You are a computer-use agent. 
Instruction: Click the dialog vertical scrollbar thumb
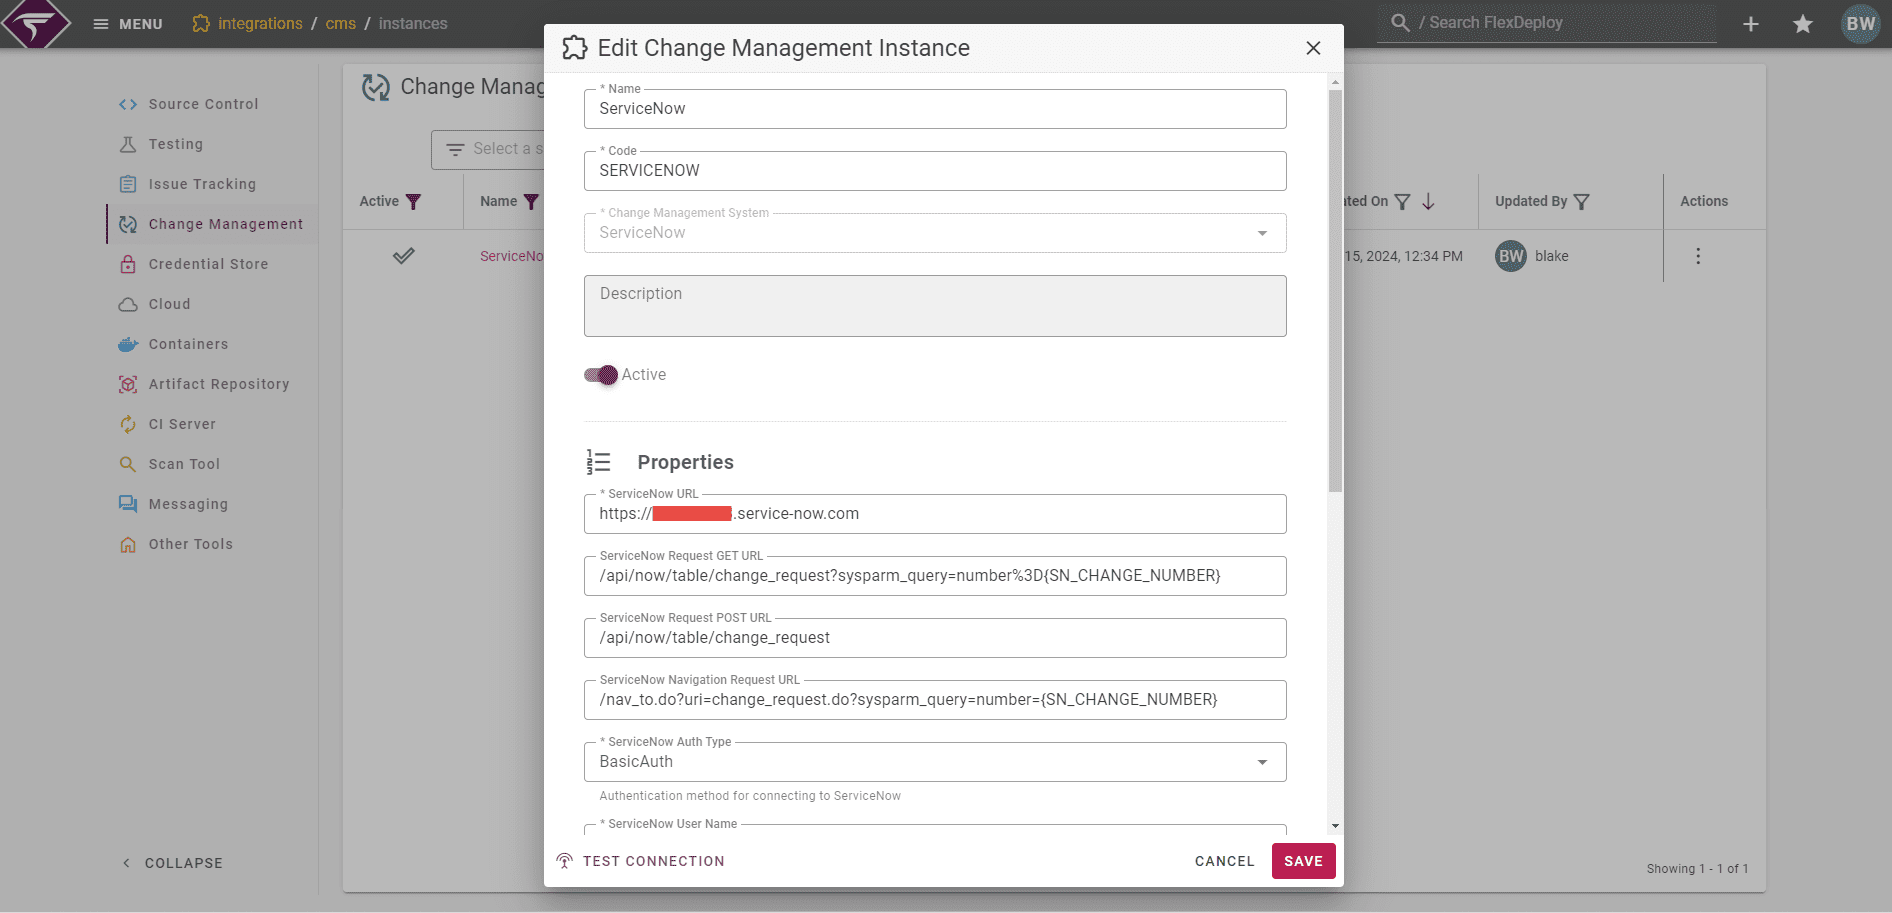tap(1335, 290)
